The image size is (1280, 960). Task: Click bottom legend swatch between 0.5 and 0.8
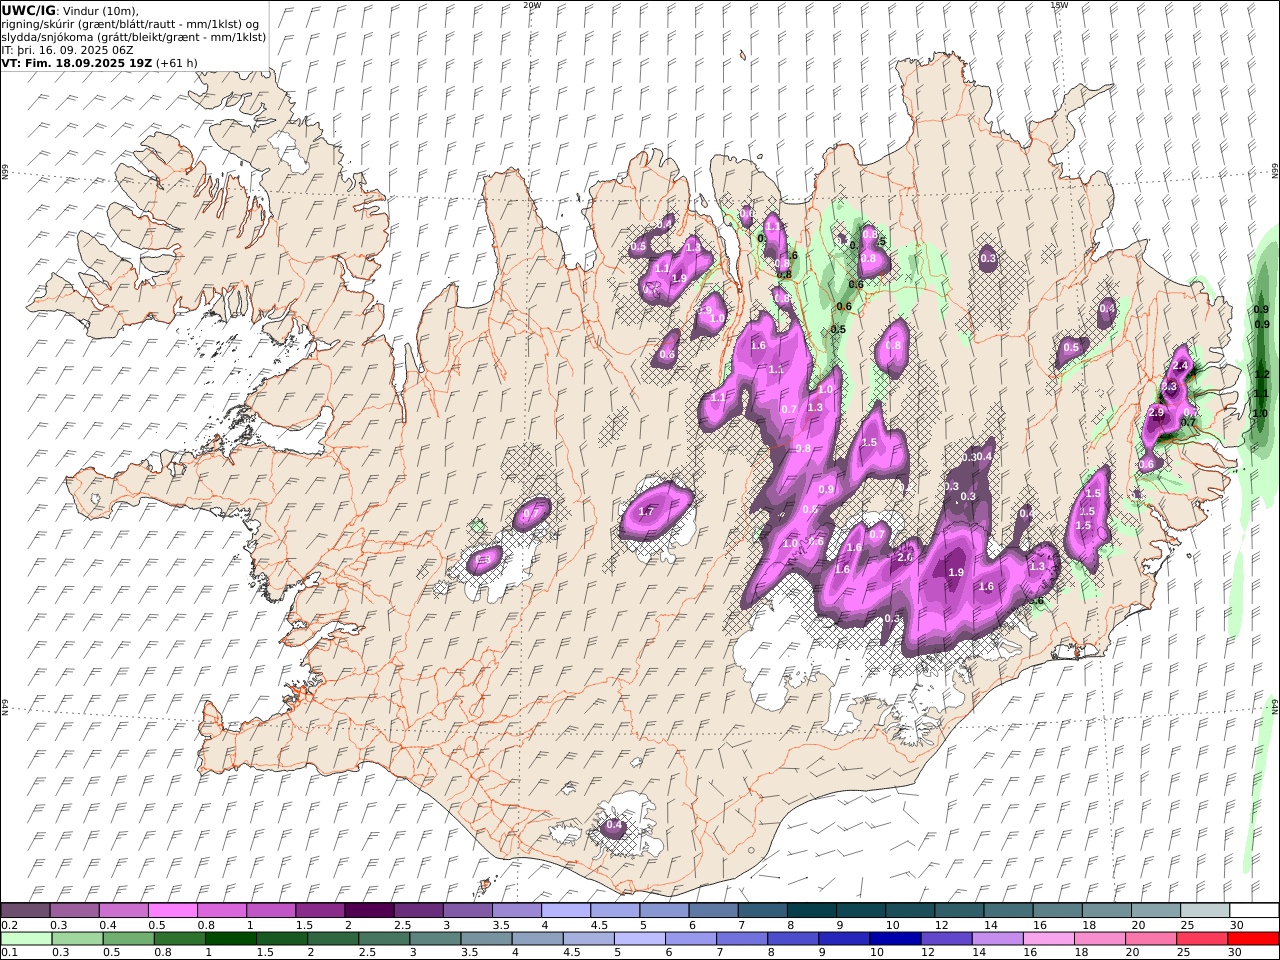(x=128, y=939)
